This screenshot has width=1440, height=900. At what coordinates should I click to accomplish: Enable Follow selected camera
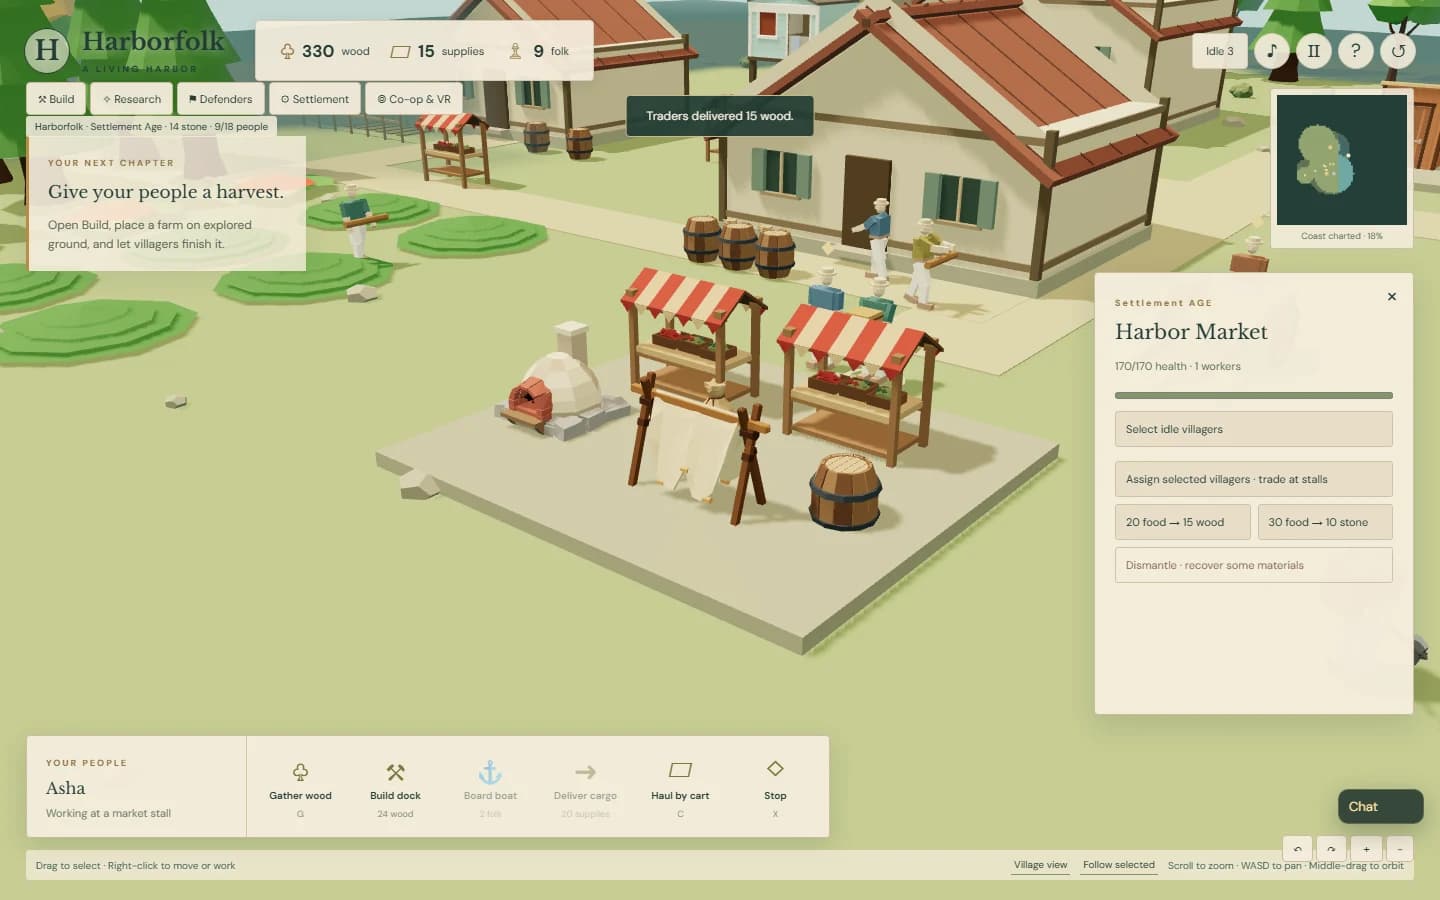tap(1118, 865)
